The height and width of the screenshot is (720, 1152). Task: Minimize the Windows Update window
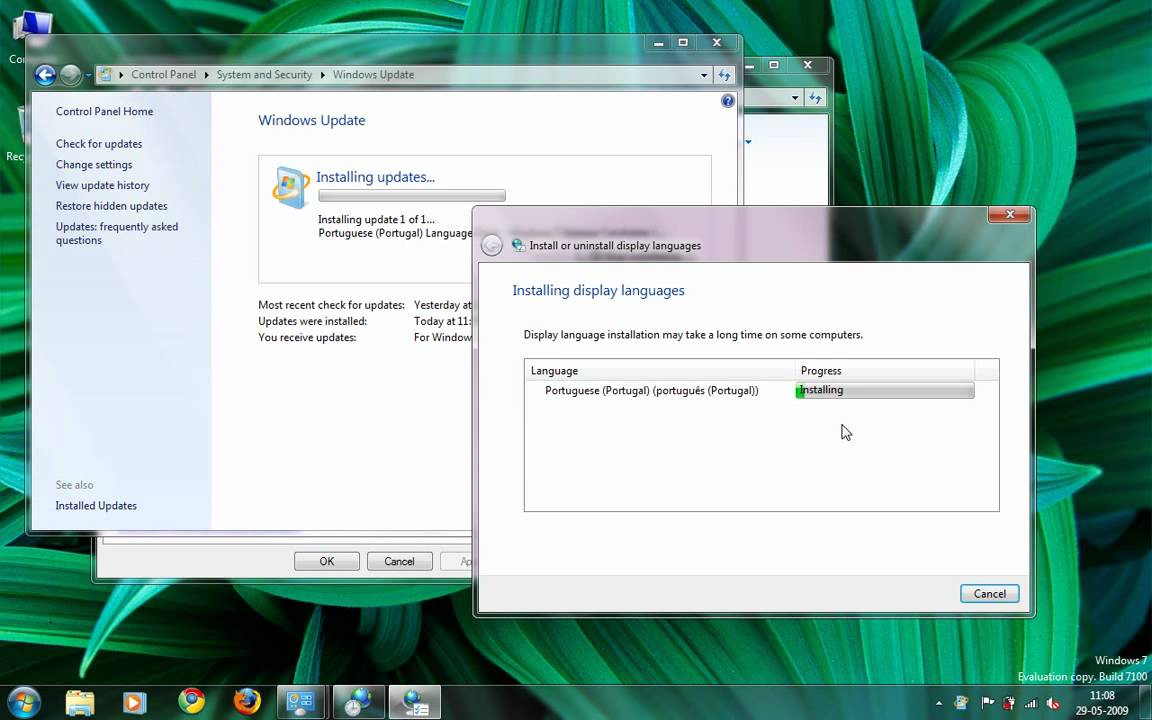[x=658, y=43]
